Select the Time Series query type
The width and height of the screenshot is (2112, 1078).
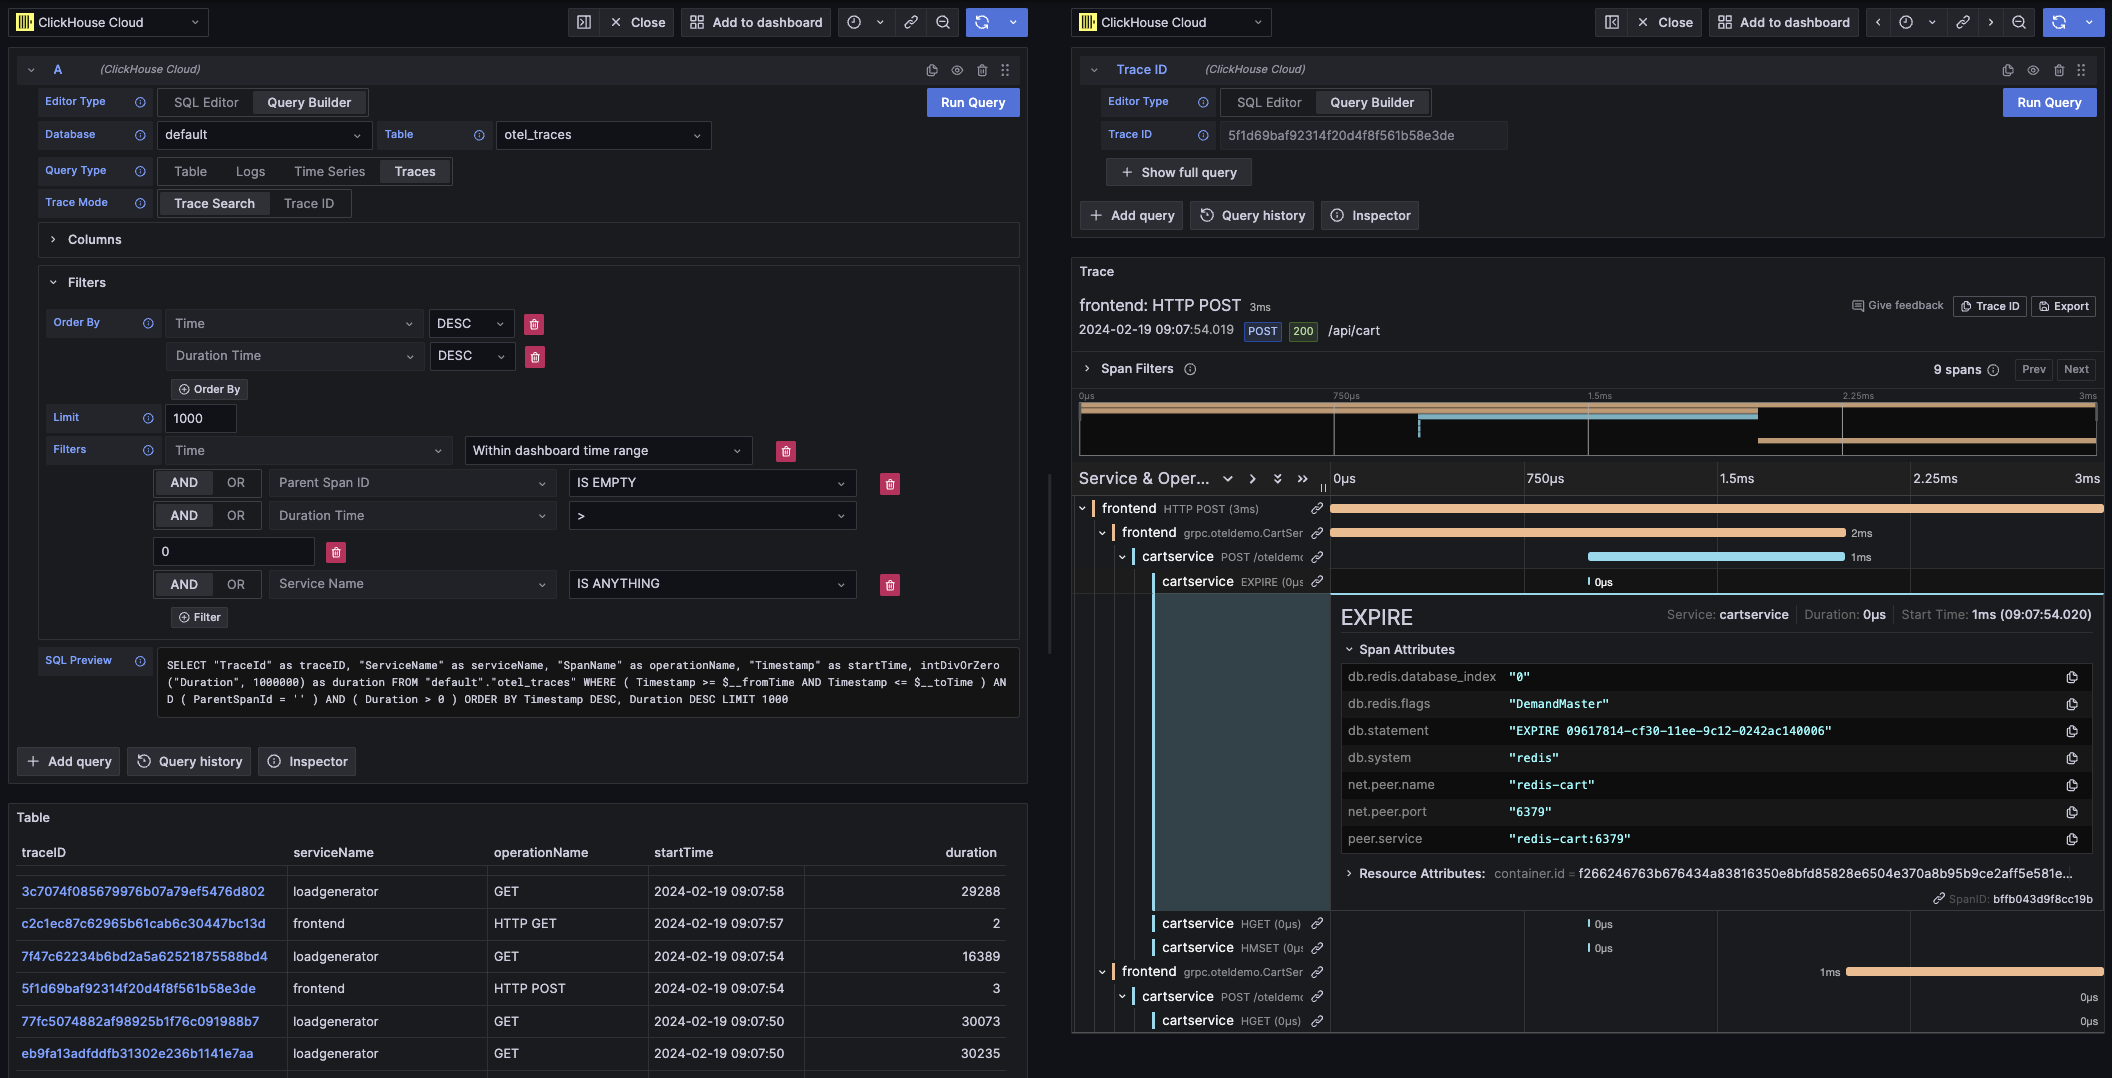329,172
